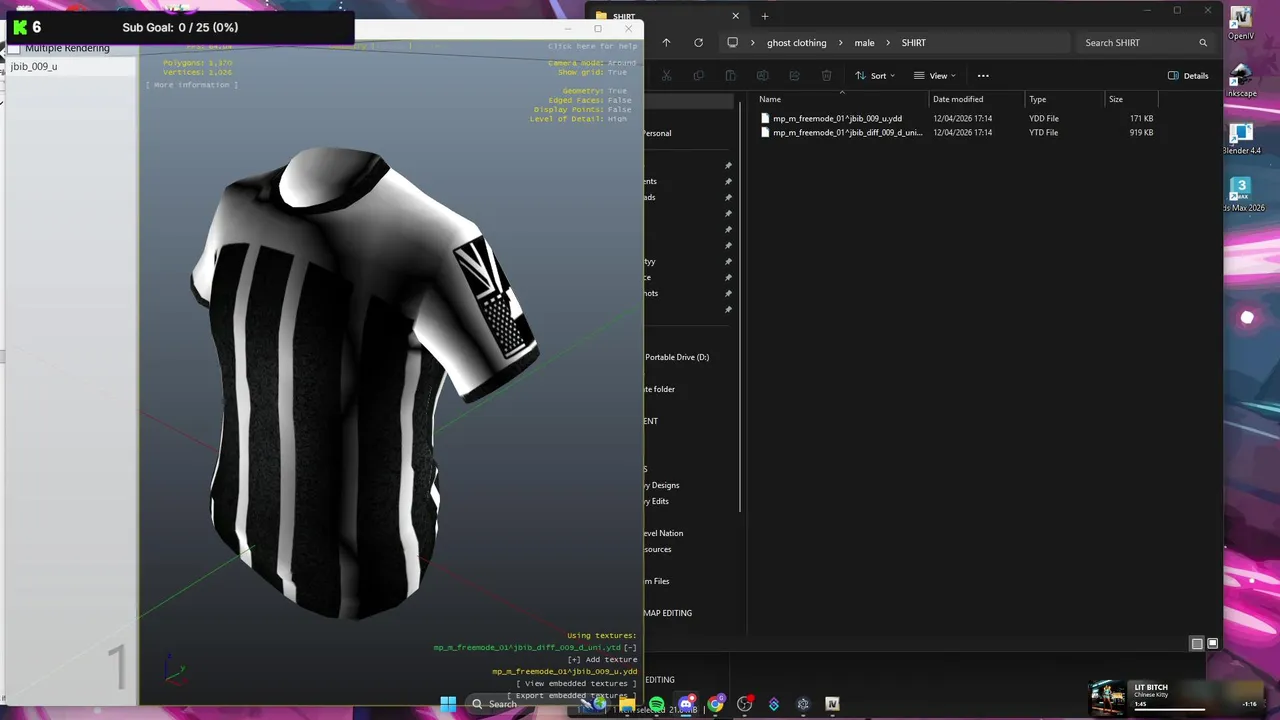Open Inkscape desktop shortcut
Viewport: 1280px width, 720px height.
tap(1241, 82)
